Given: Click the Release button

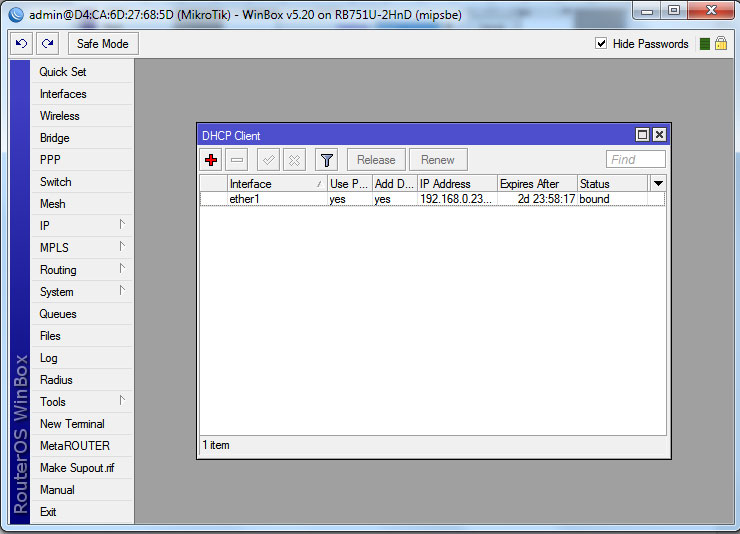Looking at the screenshot, I should 376,160.
